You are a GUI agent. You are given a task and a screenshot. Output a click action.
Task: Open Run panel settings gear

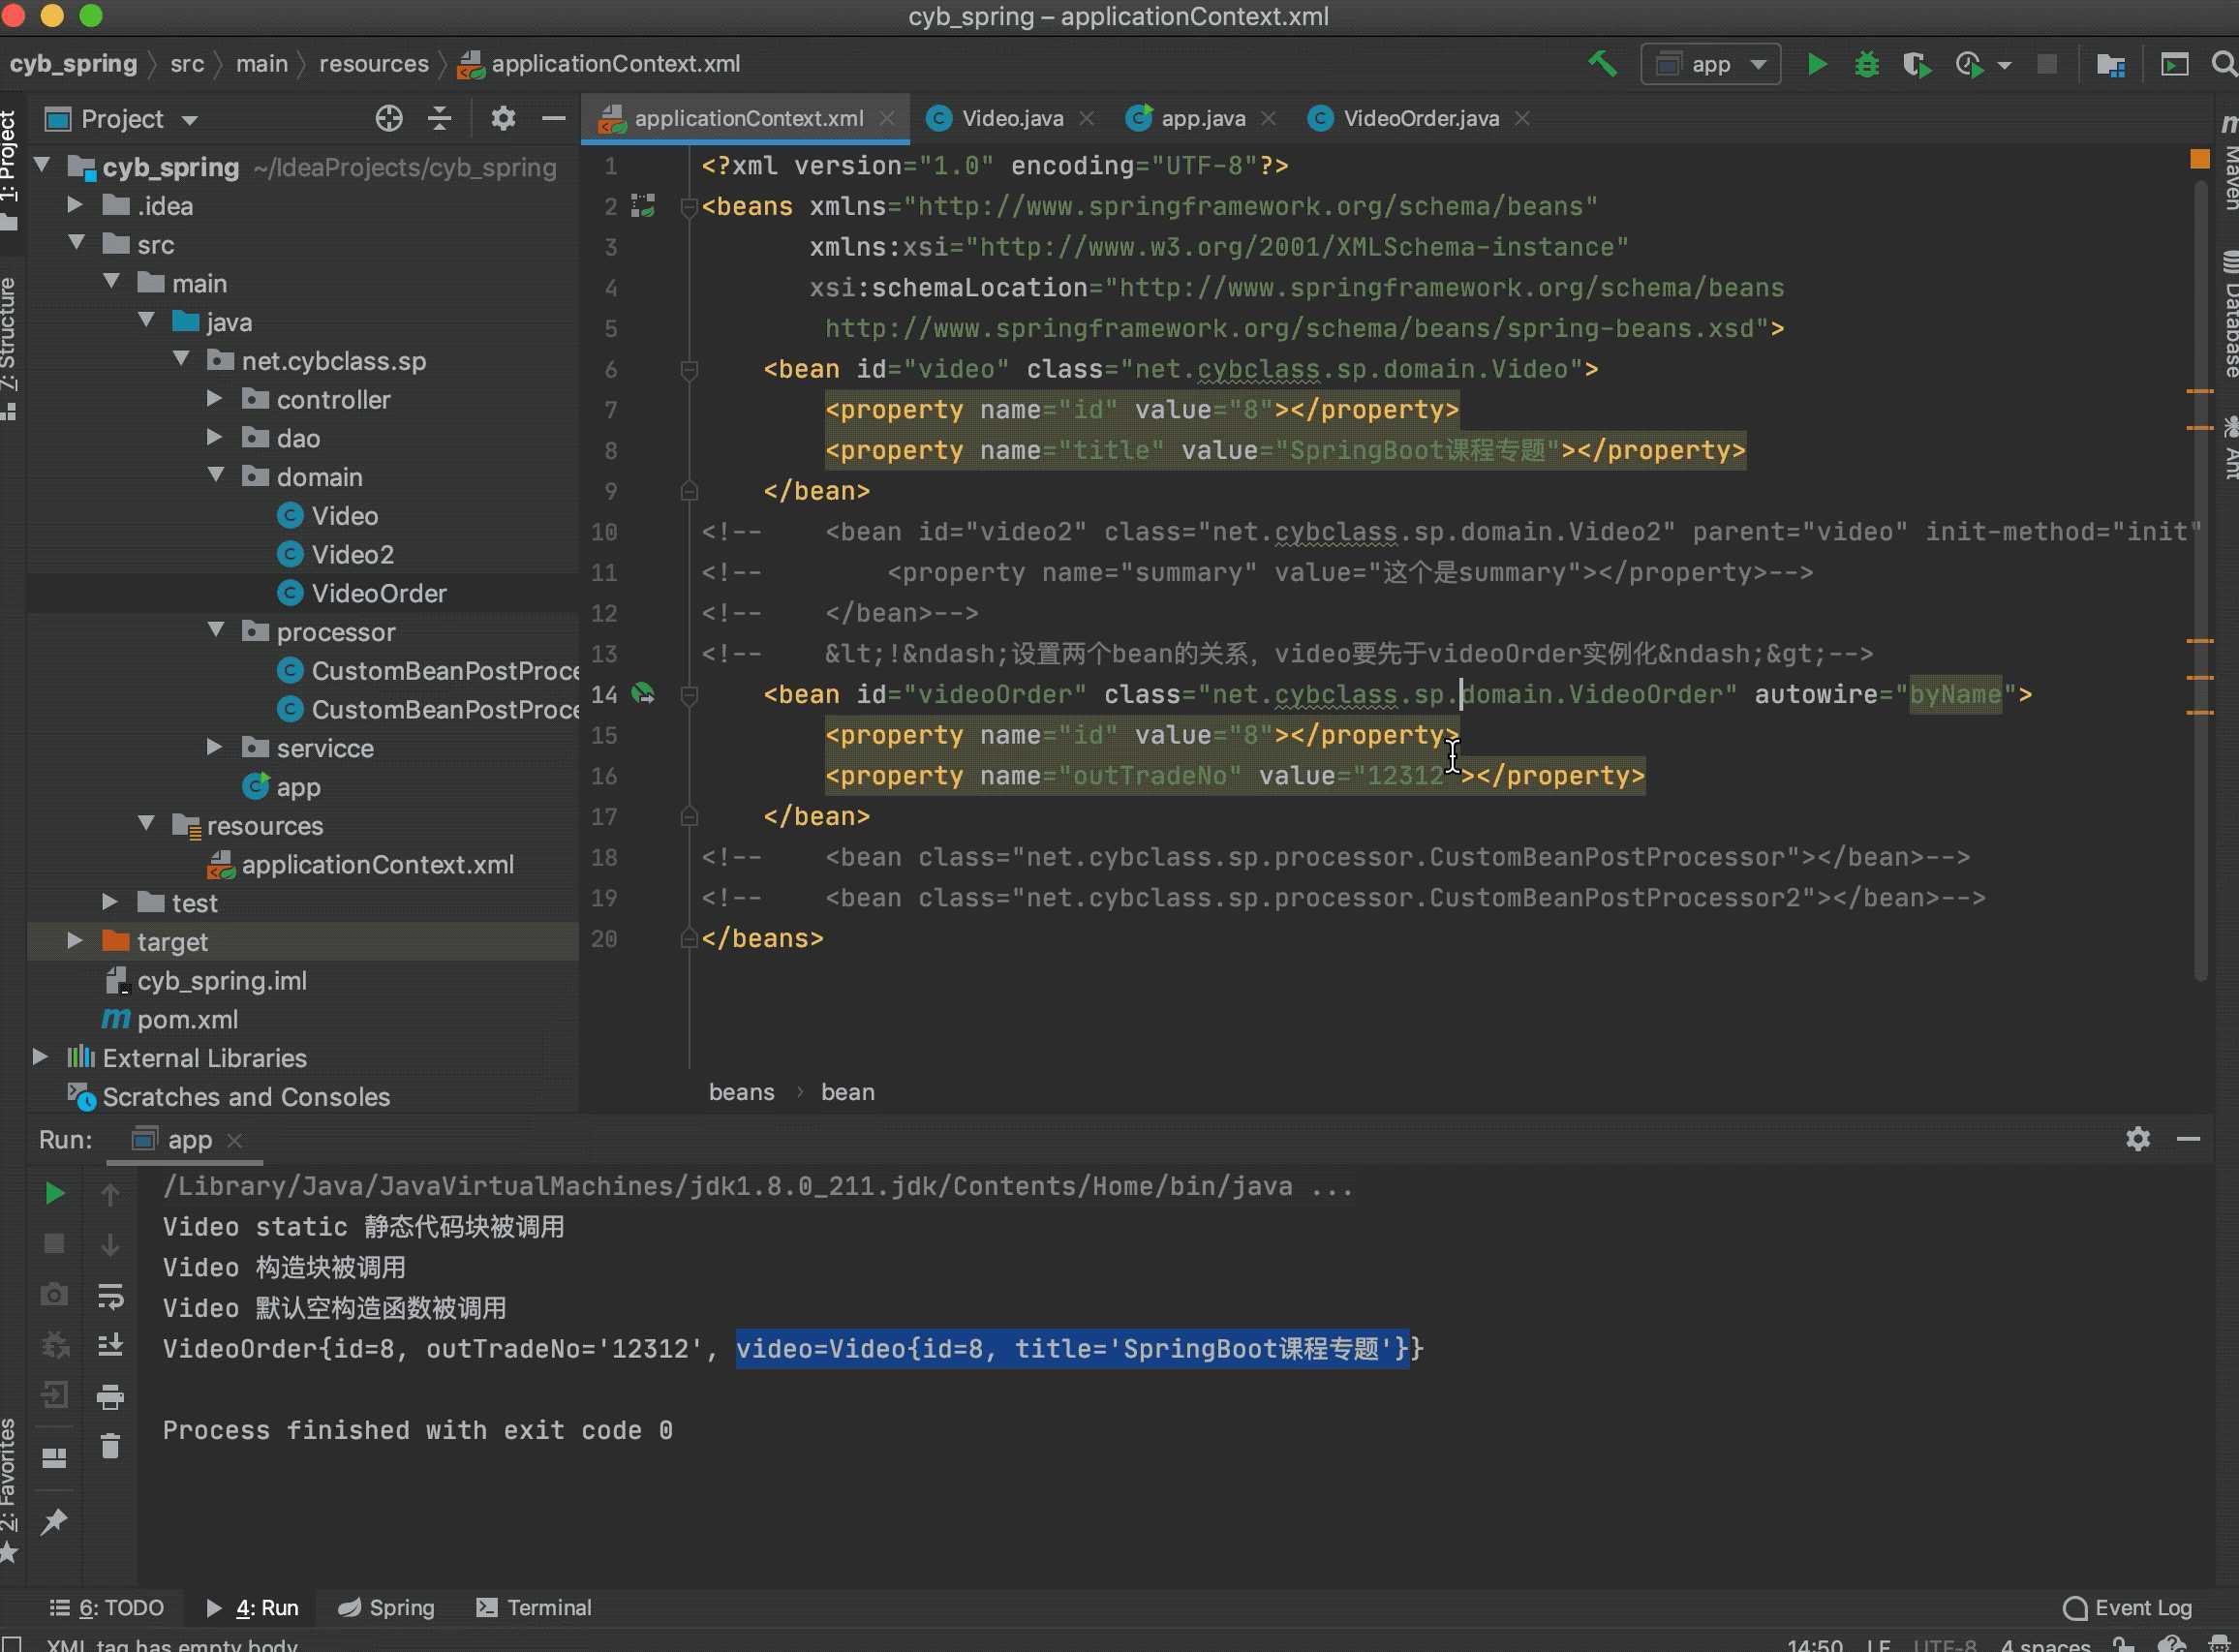click(x=2137, y=1139)
